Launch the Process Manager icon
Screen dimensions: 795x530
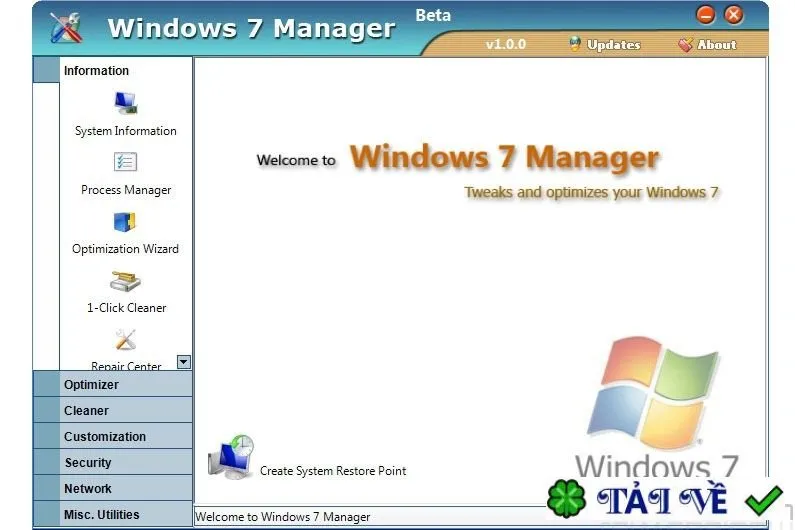point(125,162)
